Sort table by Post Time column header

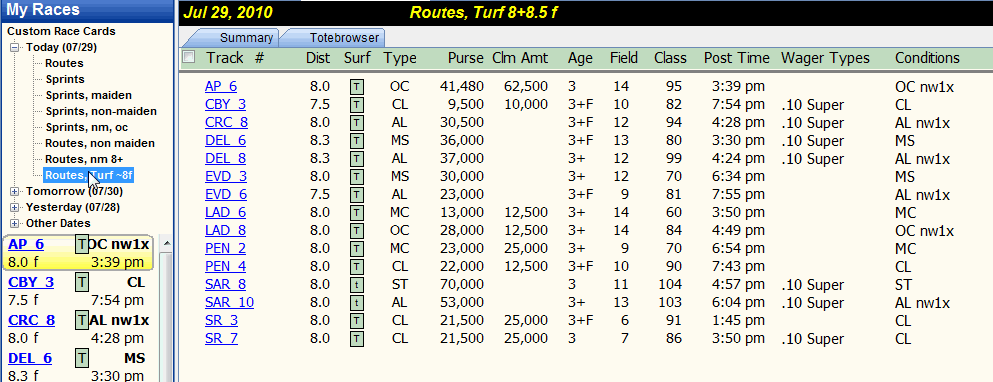737,58
